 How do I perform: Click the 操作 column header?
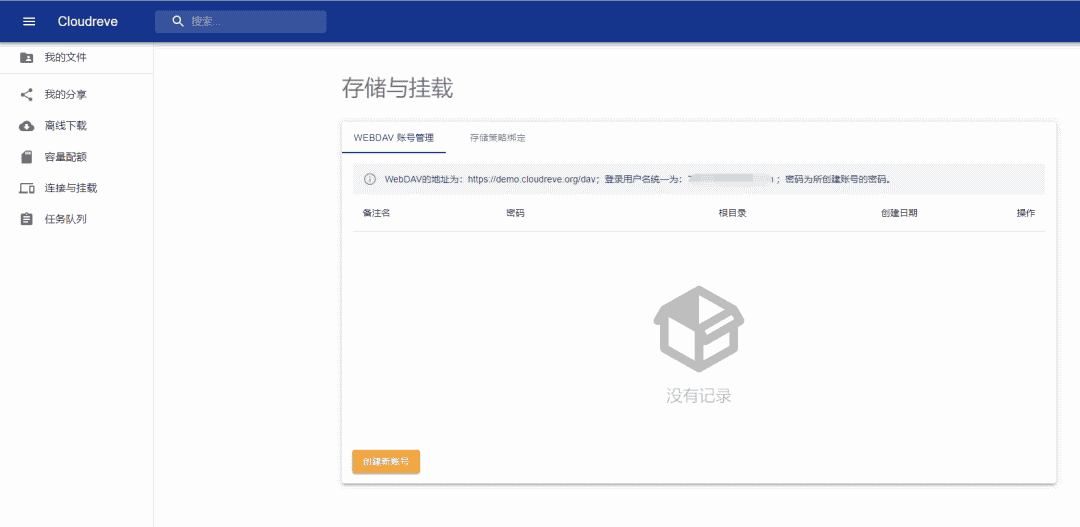[1026, 213]
